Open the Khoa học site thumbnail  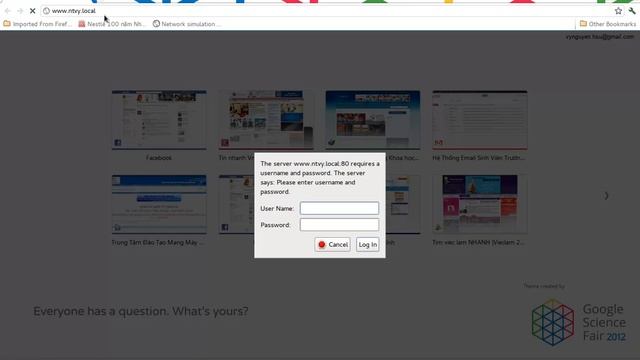pyautogui.click(x=373, y=120)
